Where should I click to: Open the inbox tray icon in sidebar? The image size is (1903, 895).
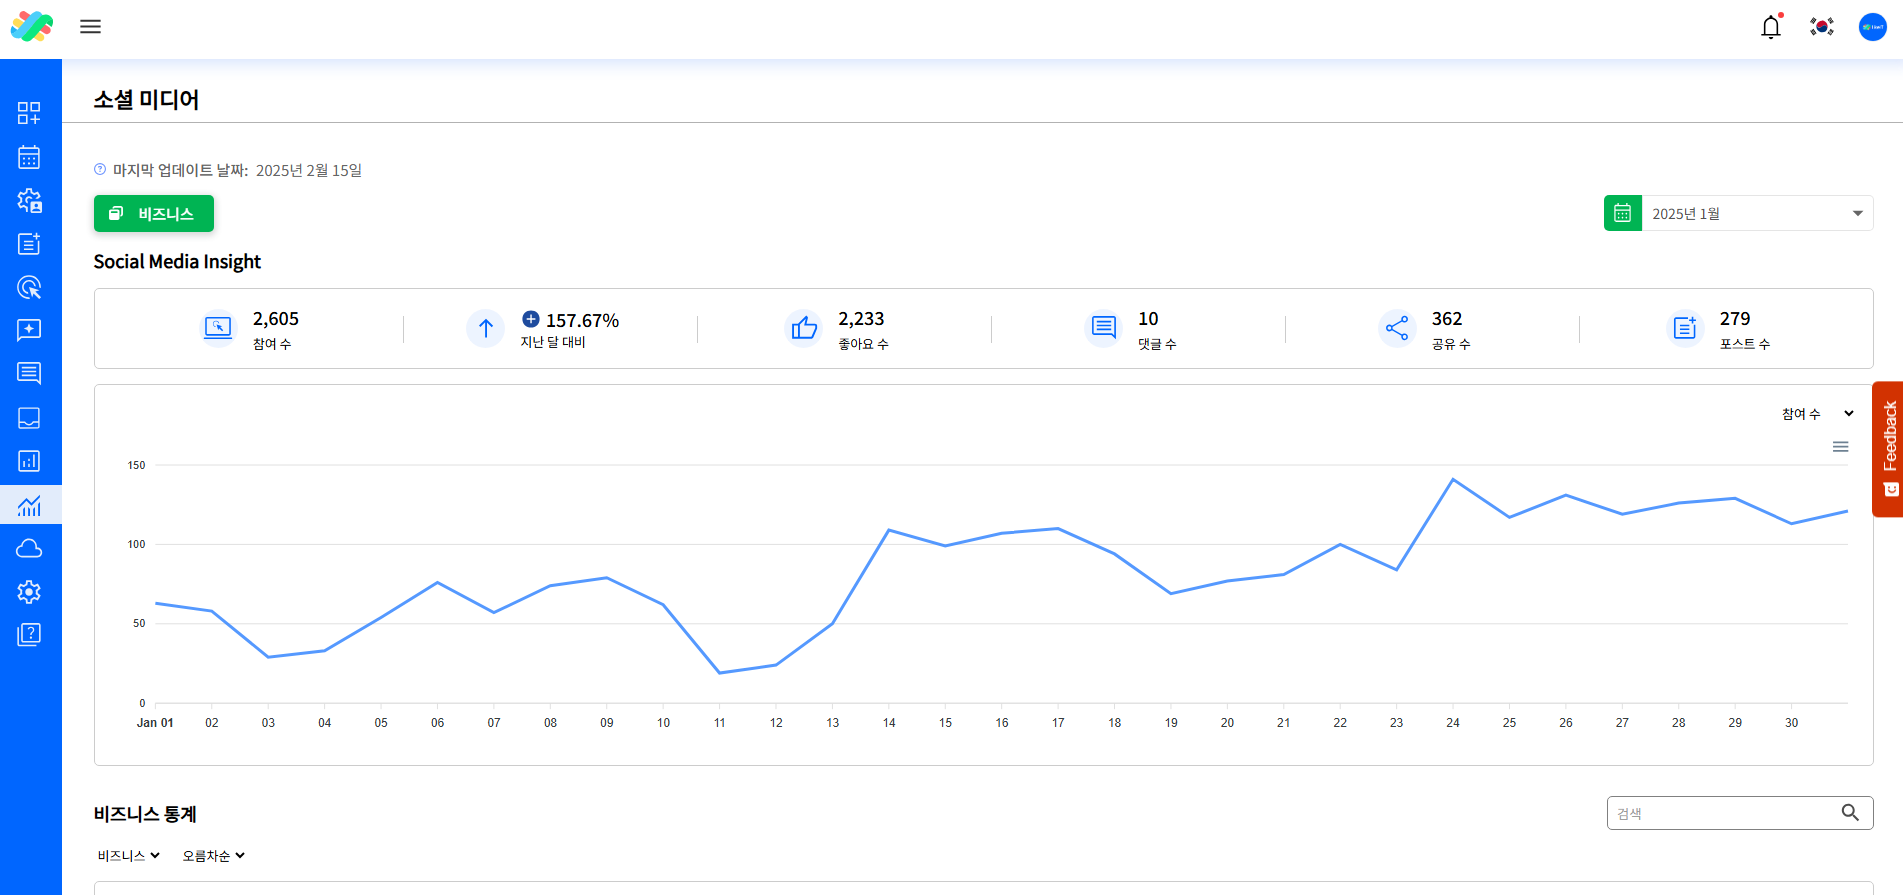[29, 418]
